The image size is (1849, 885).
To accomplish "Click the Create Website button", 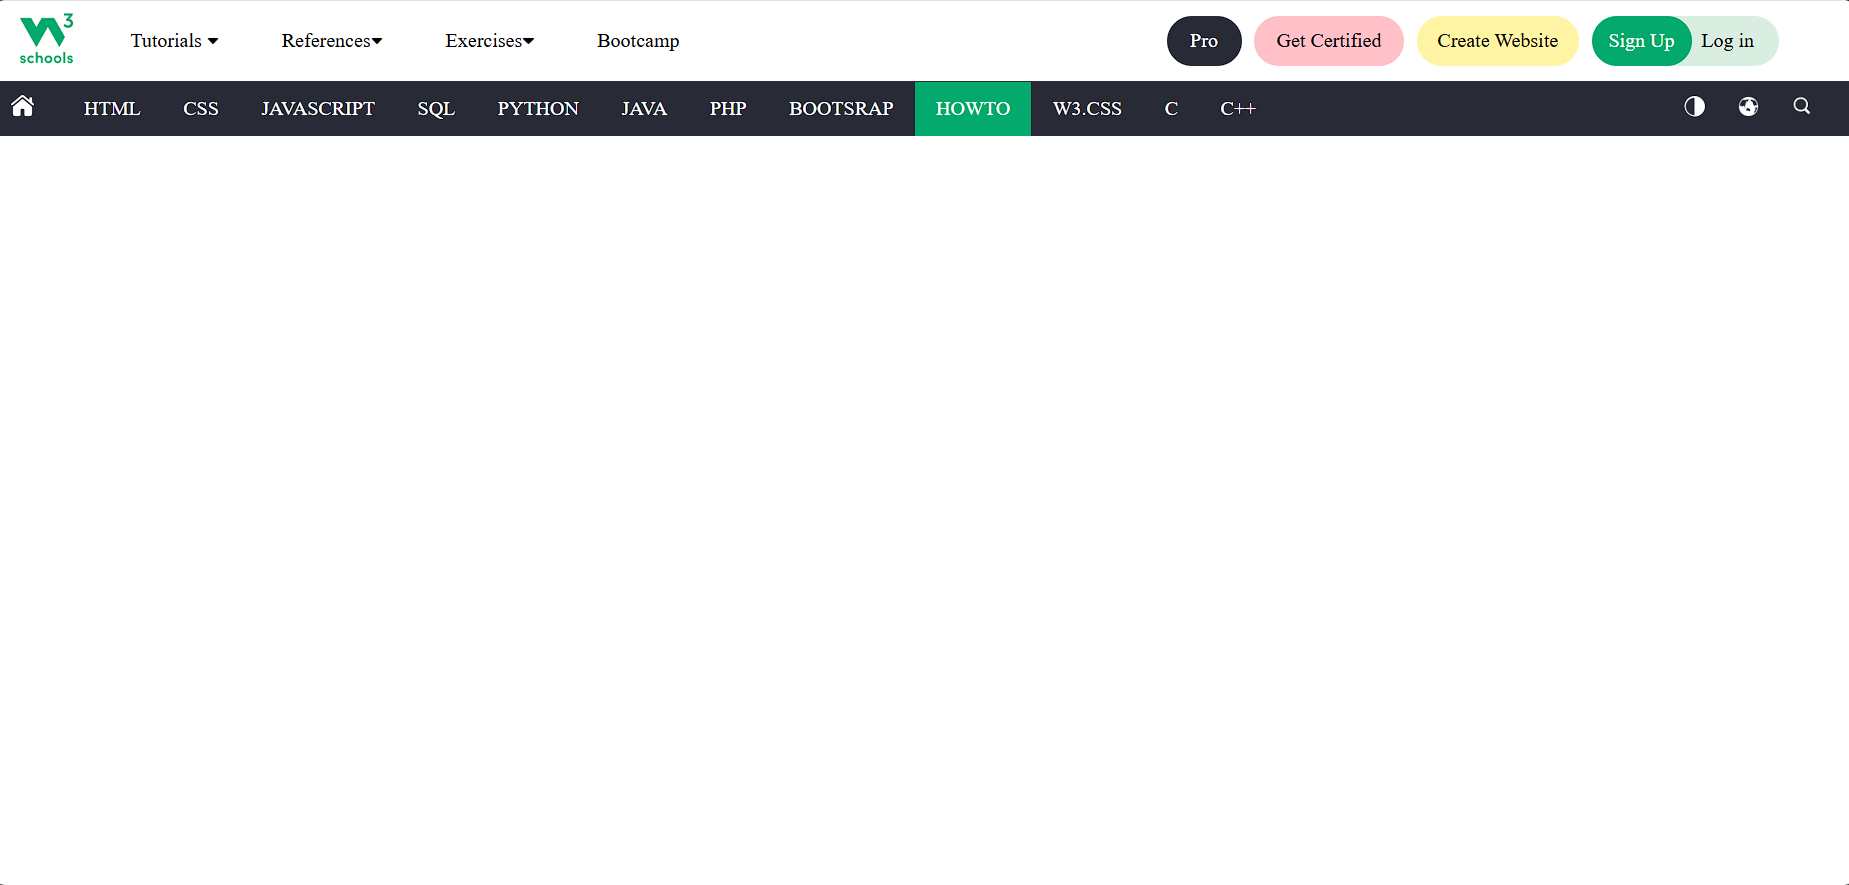I will (1498, 41).
